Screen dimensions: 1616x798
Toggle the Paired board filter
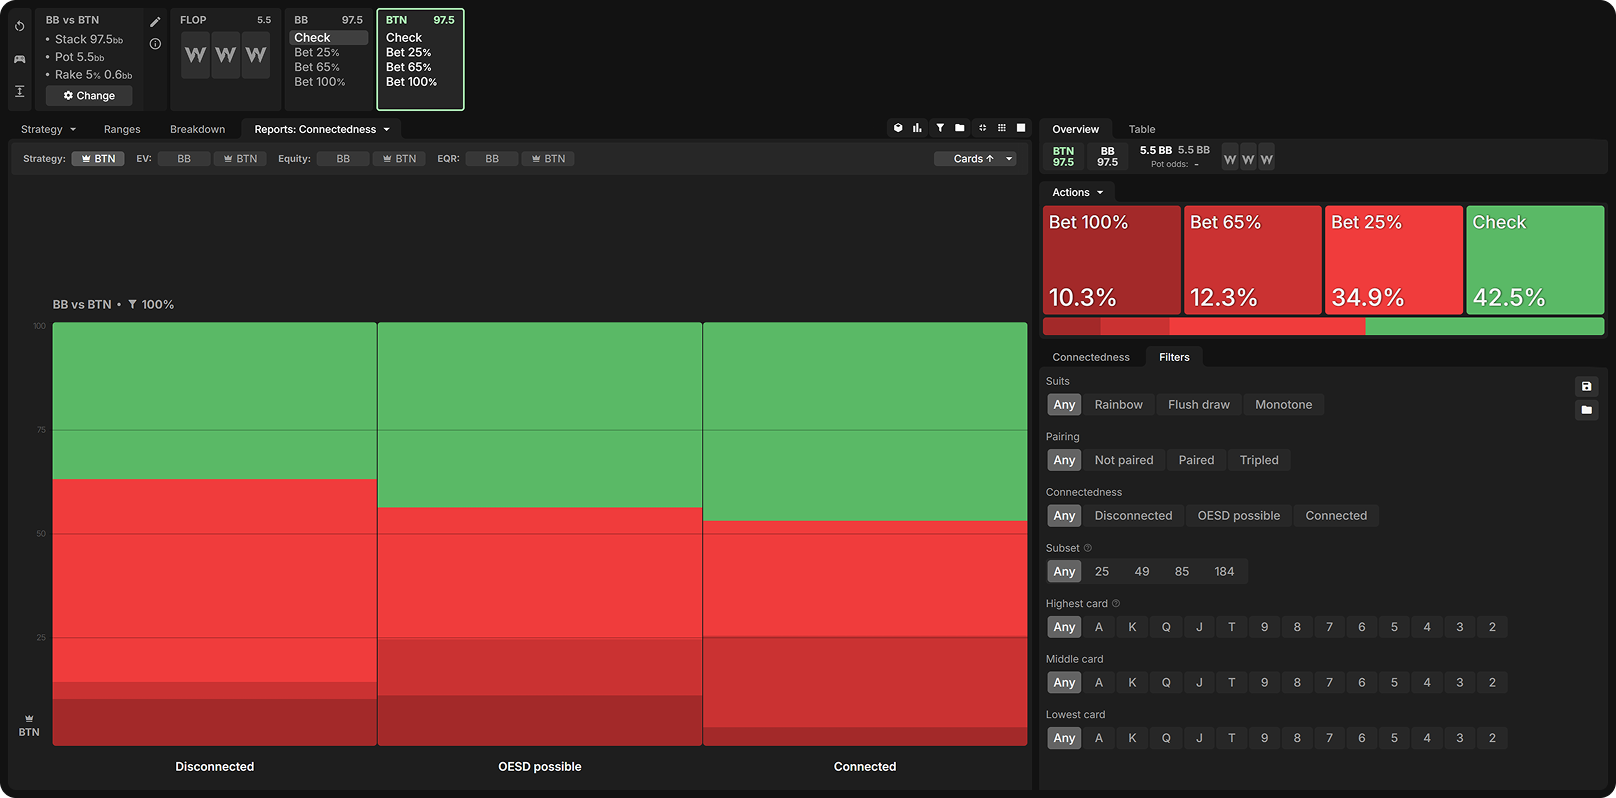tap(1196, 460)
